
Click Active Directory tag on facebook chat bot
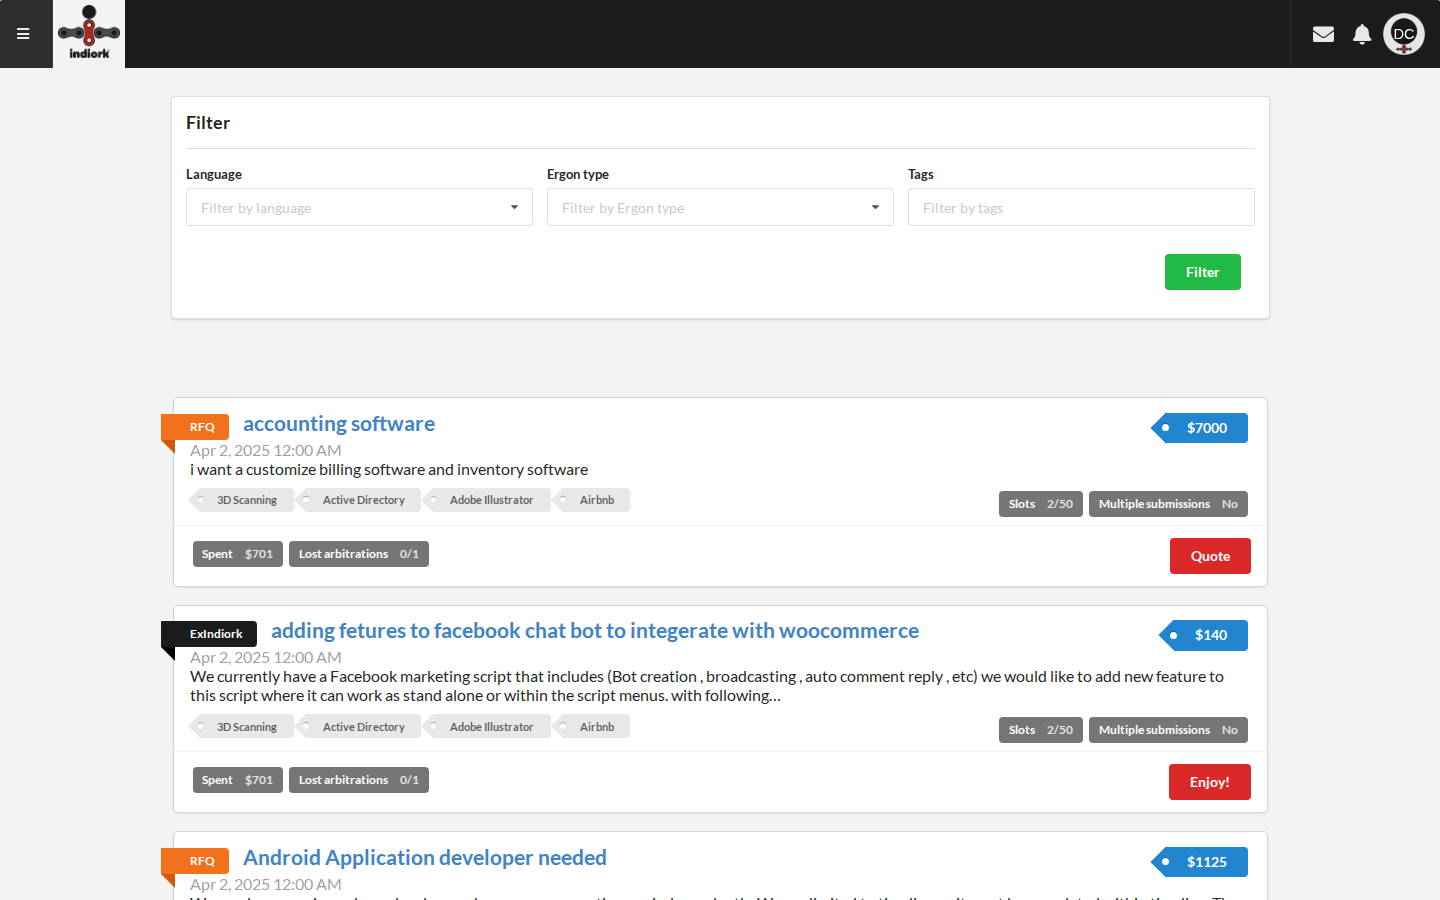point(359,727)
